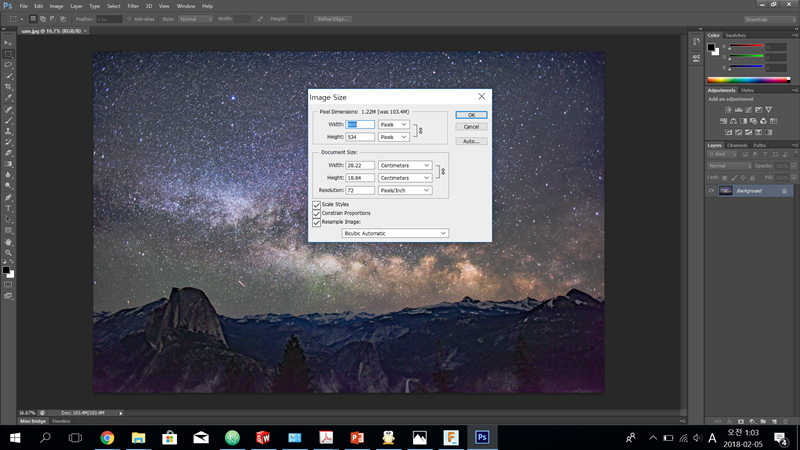The height and width of the screenshot is (450, 800).
Task: Add a Curves adjustment
Action: (x=748, y=110)
